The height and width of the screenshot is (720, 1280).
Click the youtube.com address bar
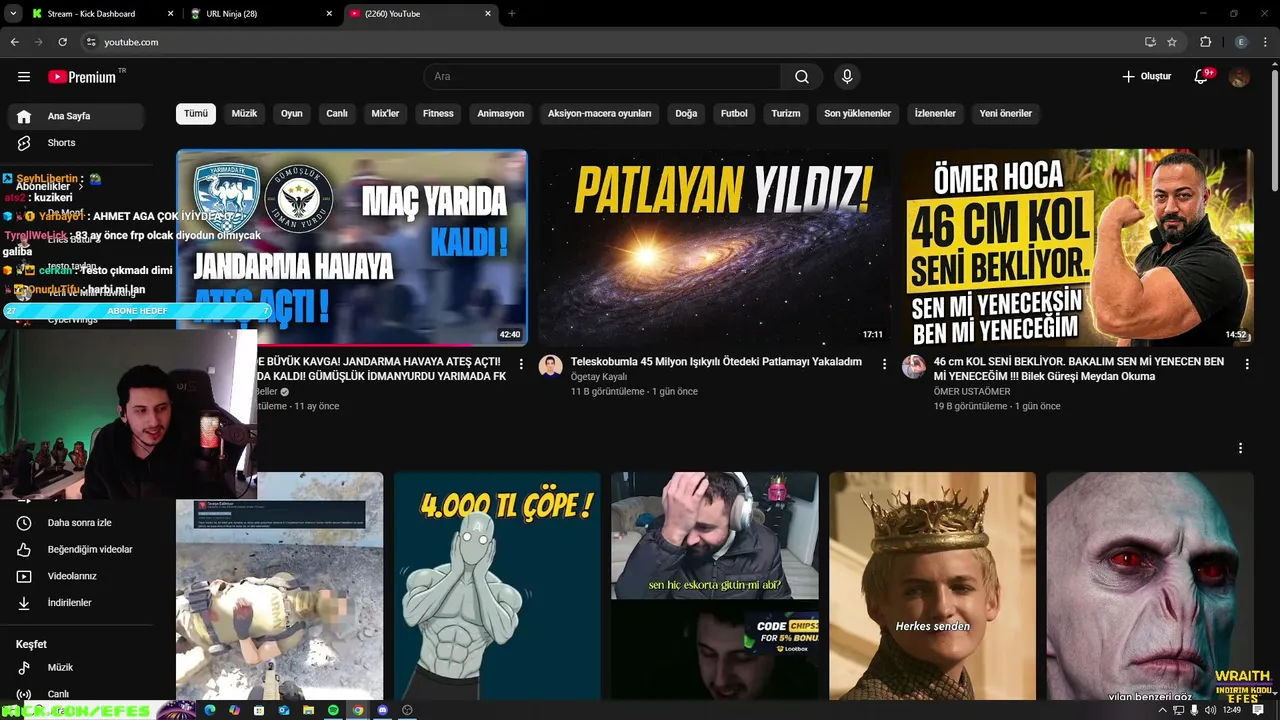click(x=610, y=42)
